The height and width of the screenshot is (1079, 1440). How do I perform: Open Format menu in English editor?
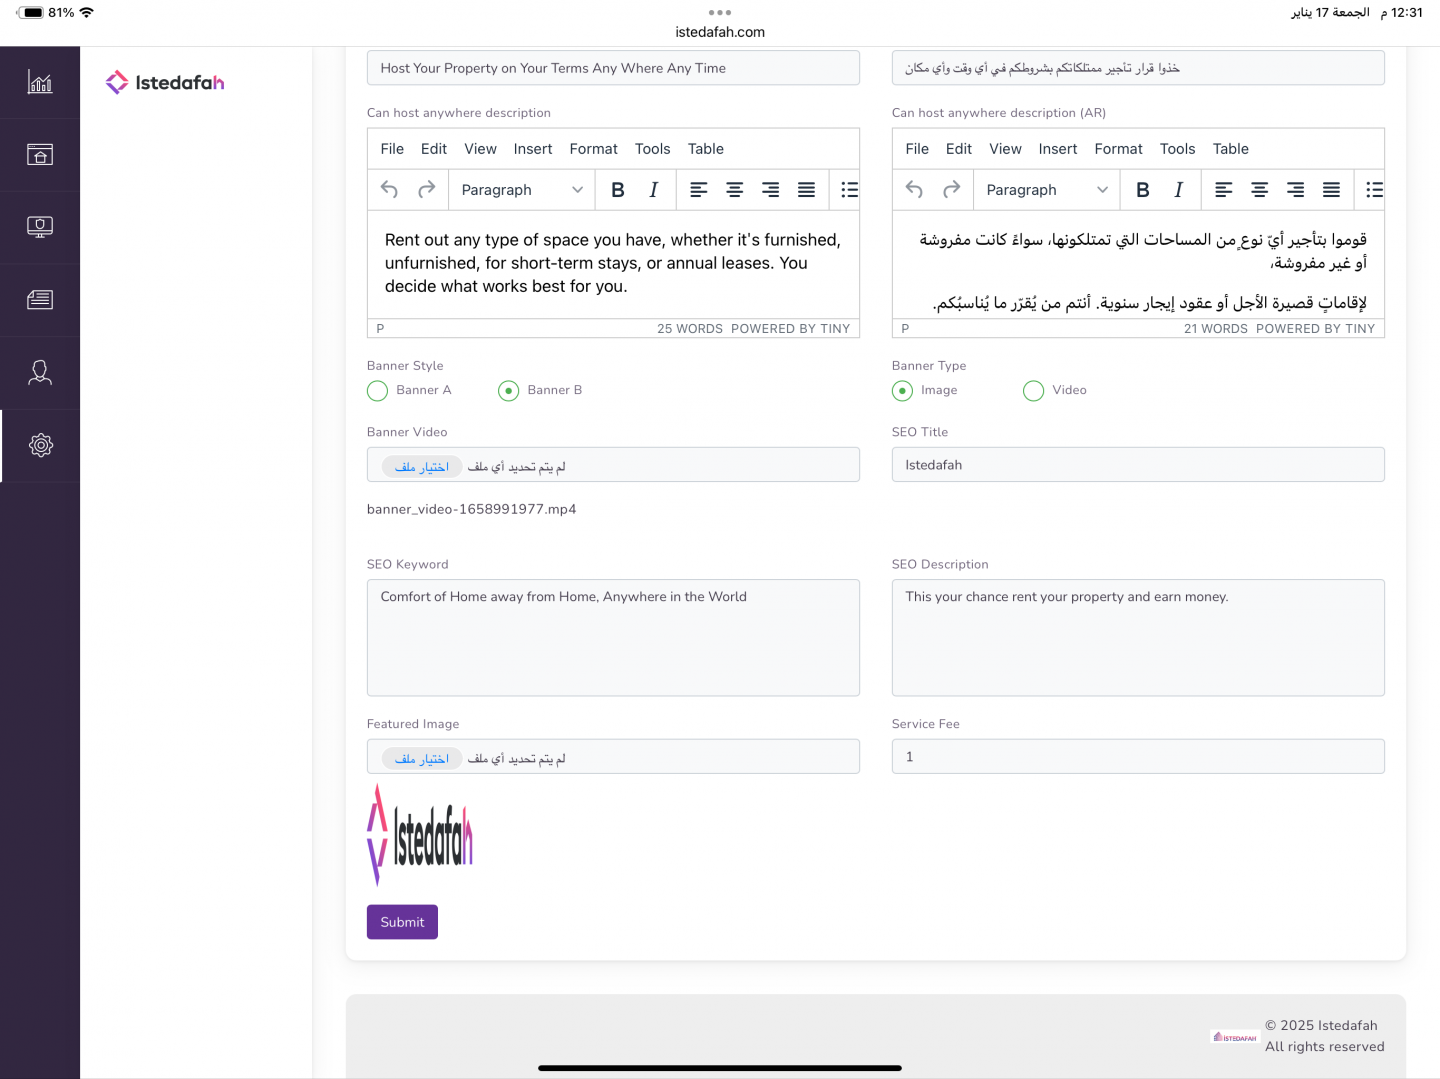pyautogui.click(x=593, y=149)
